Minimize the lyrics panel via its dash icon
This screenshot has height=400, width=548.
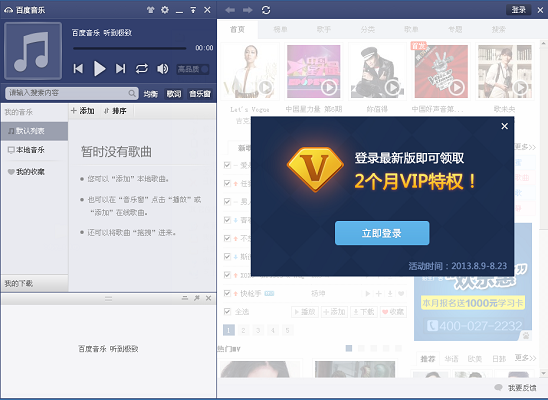185,298
